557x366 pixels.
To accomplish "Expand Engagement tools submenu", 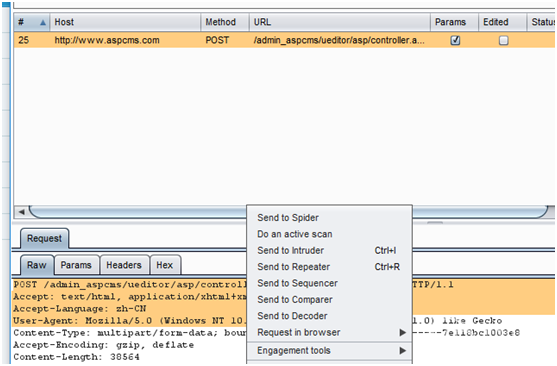I will coord(329,350).
